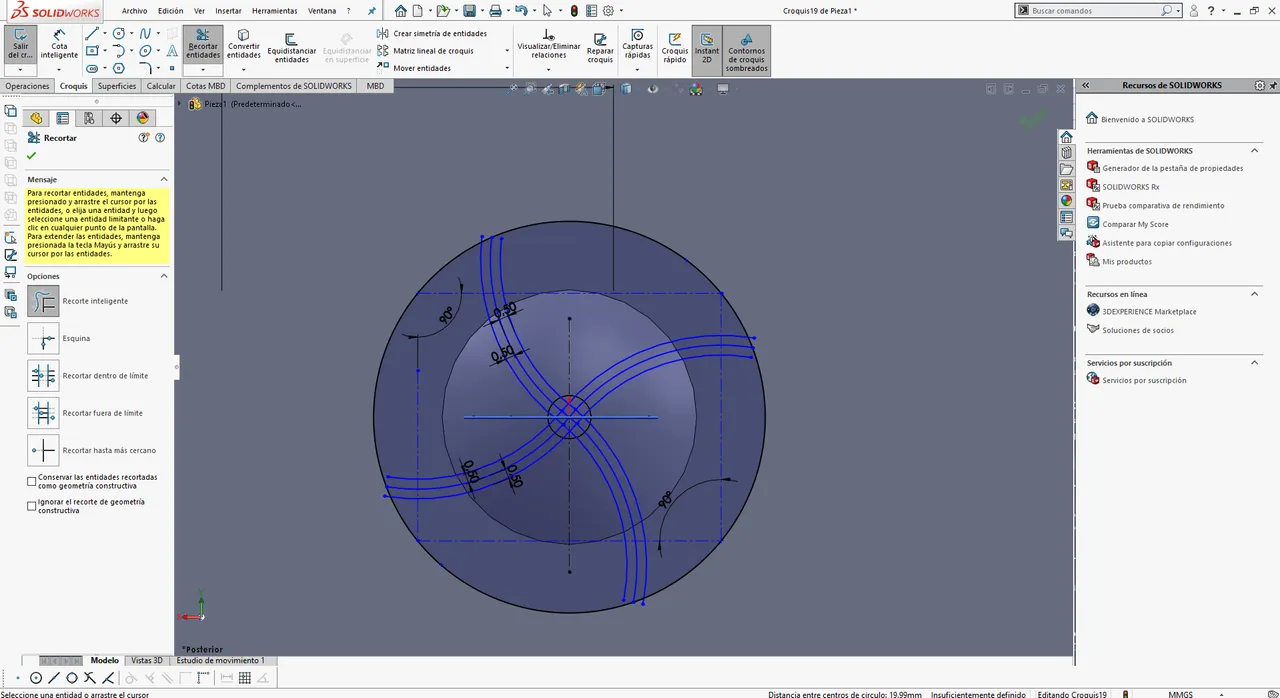Collapse Herramientas de SOLIDWORKS section
Screen dimensions: 1280x698
(x=1255, y=151)
